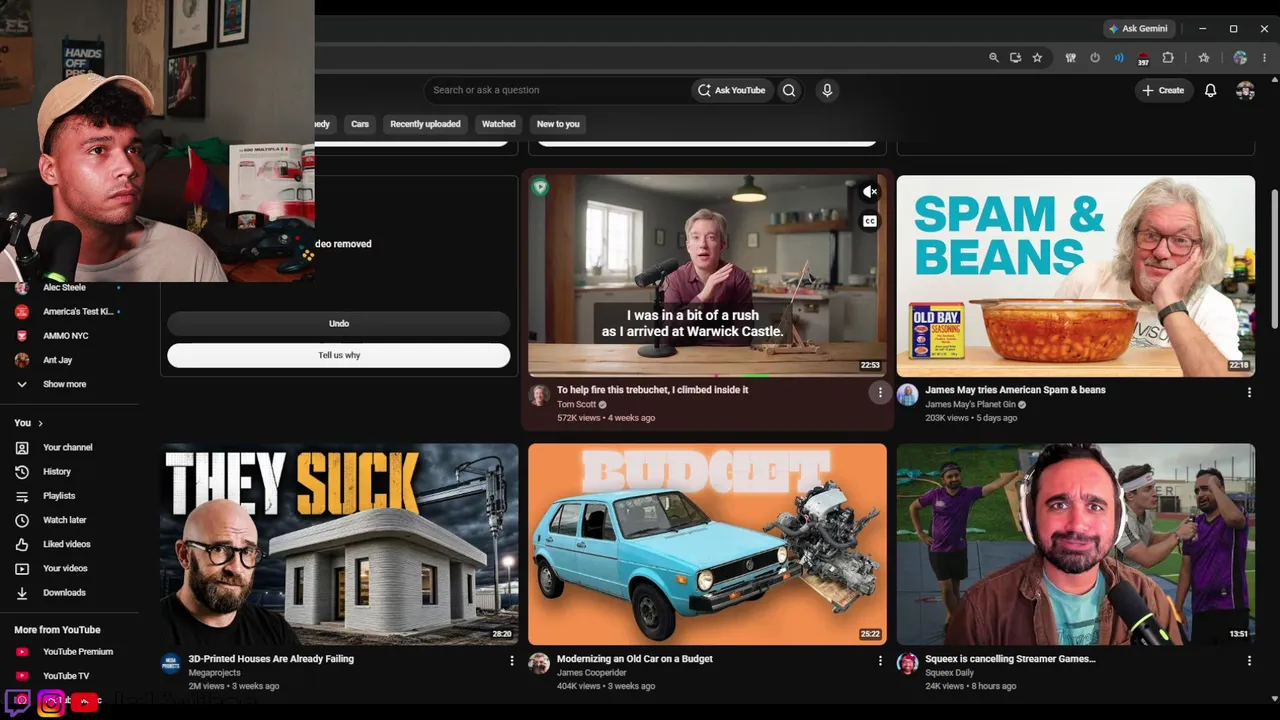
Task: Open the Squeex Daily channel name link
Action: pos(950,673)
